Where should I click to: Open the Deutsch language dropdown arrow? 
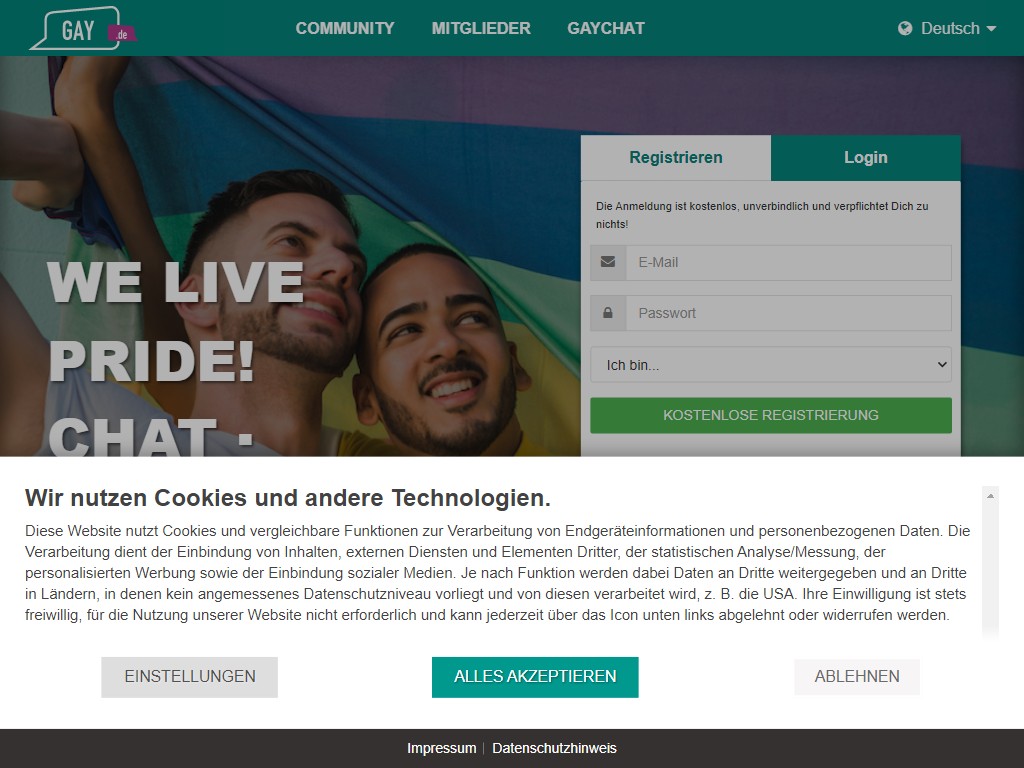(991, 29)
